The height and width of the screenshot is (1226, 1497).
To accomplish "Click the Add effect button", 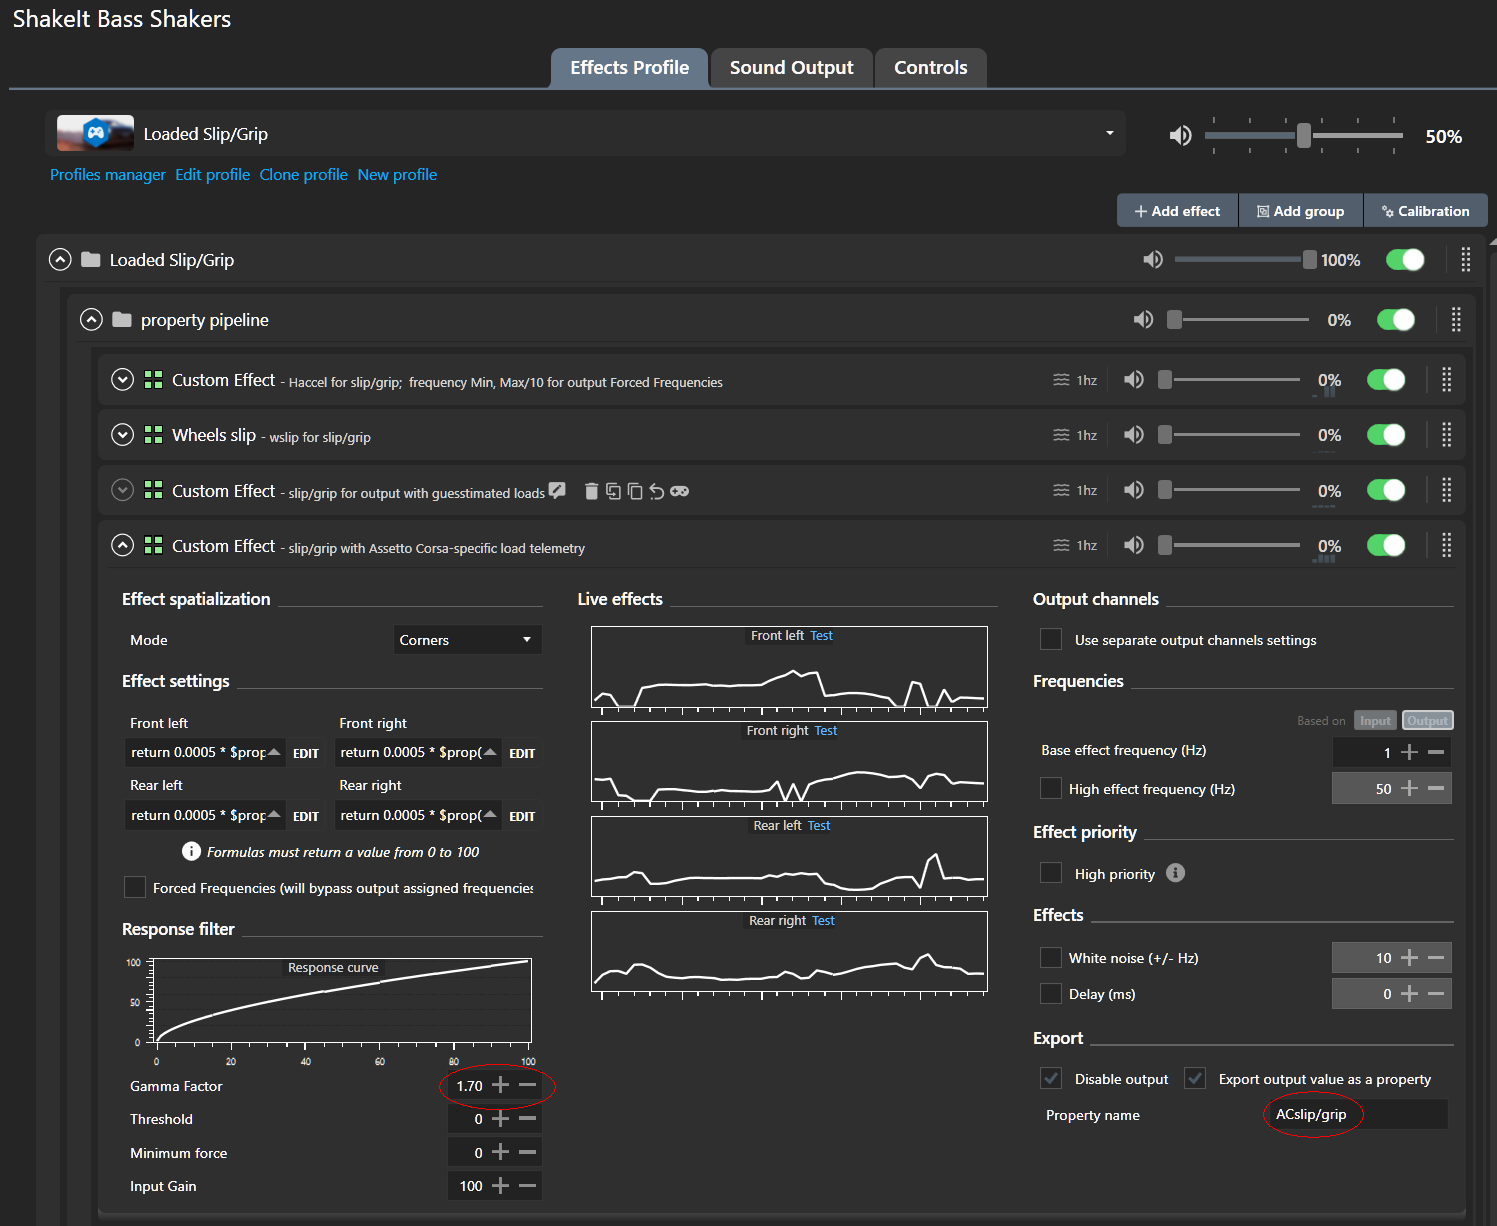I will click(1177, 211).
